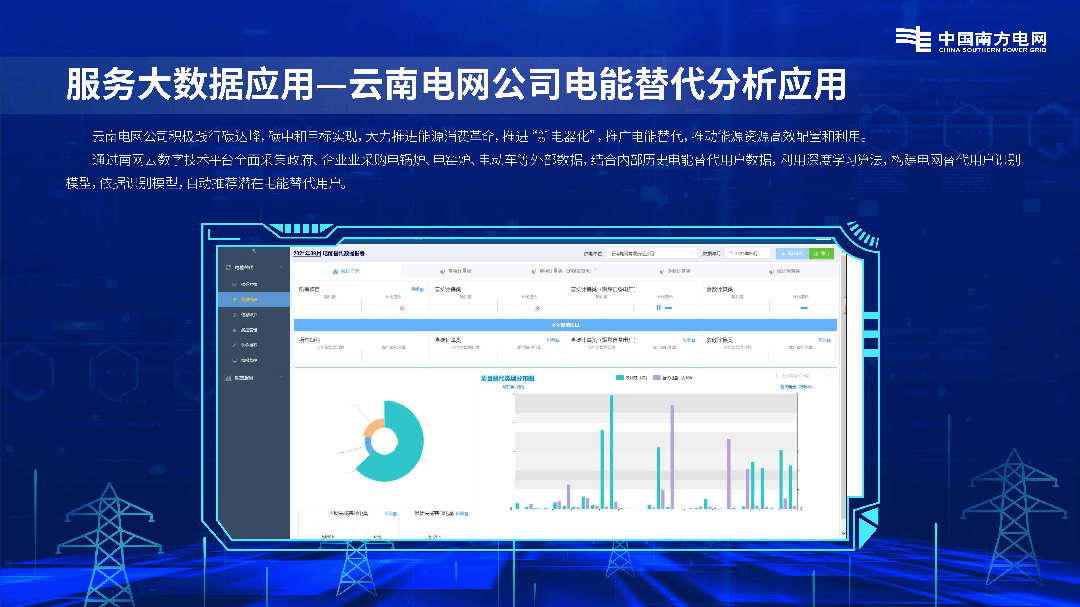Click the line chart icon of the first sidebar sub-item
Screen dimensions: 1080x607
(x=235, y=284)
